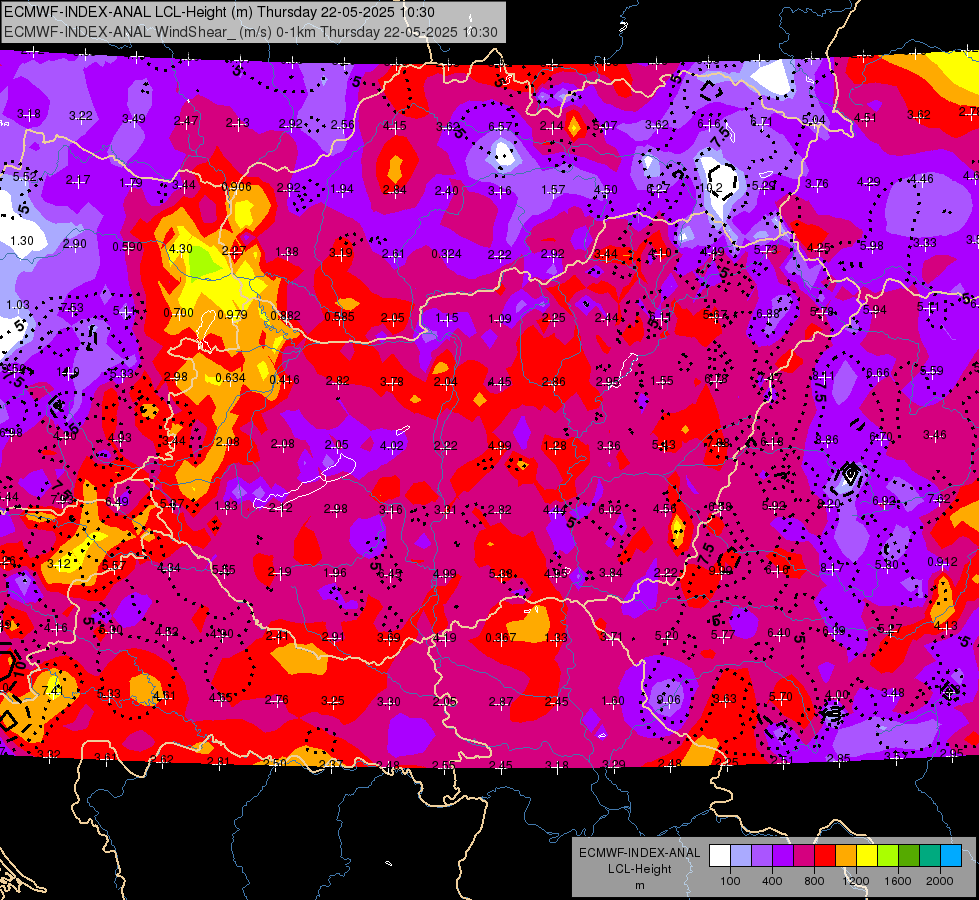
Task: Select the deep purple swatch right of 400
Action: [x=783, y=856]
